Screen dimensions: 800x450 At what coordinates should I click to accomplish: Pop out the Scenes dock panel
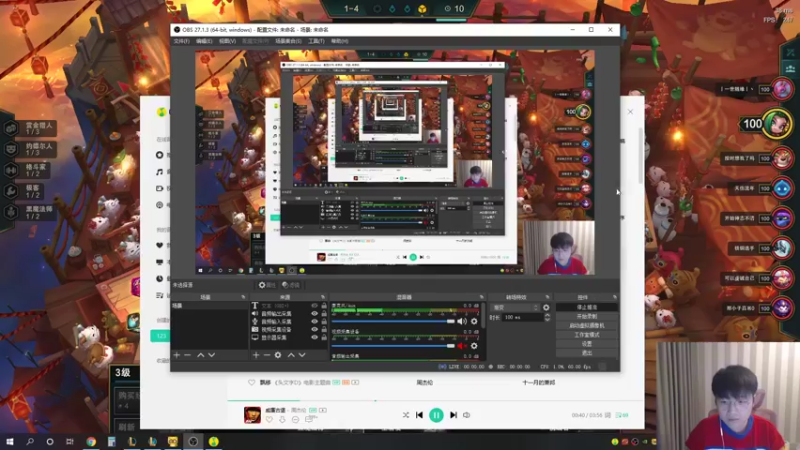coord(243,297)
